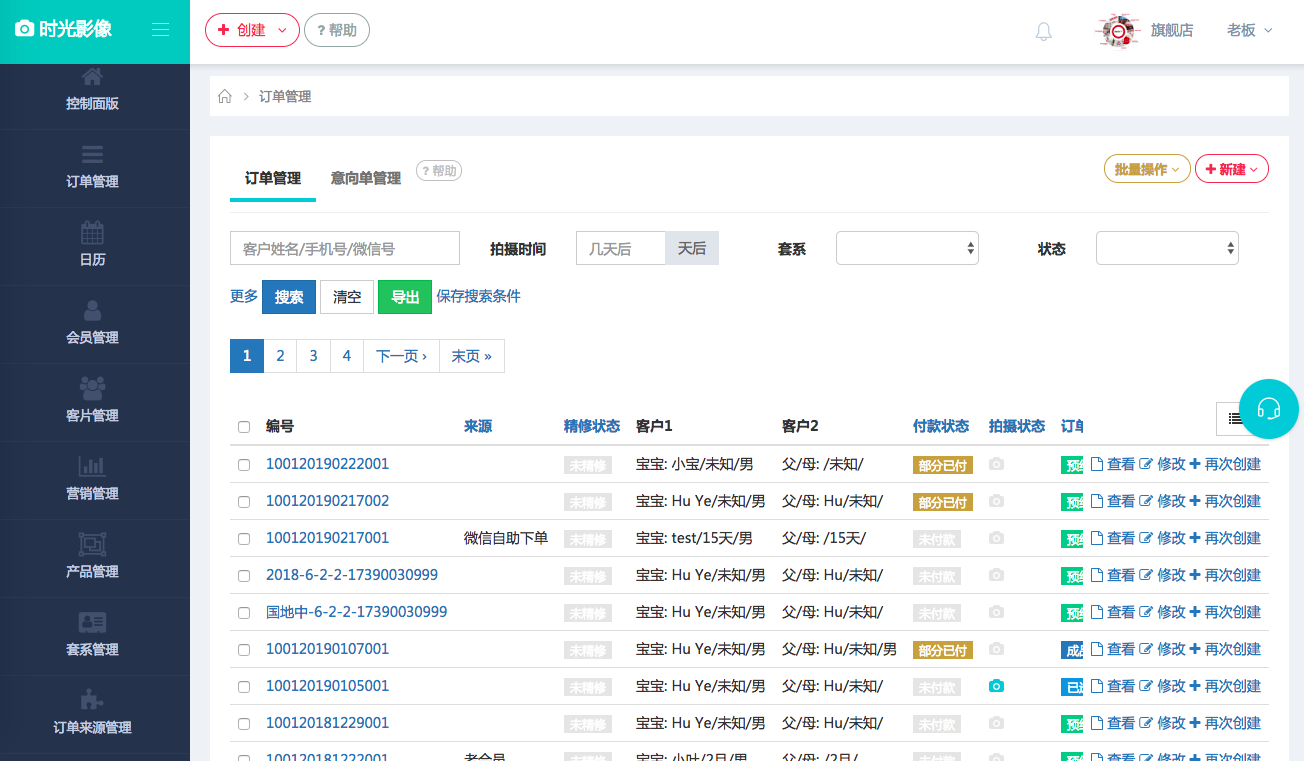The width and height of the screenshot is (1304, 761).
Task: Click the customer name/phone/WeChat search field
Action: [344, 247]
